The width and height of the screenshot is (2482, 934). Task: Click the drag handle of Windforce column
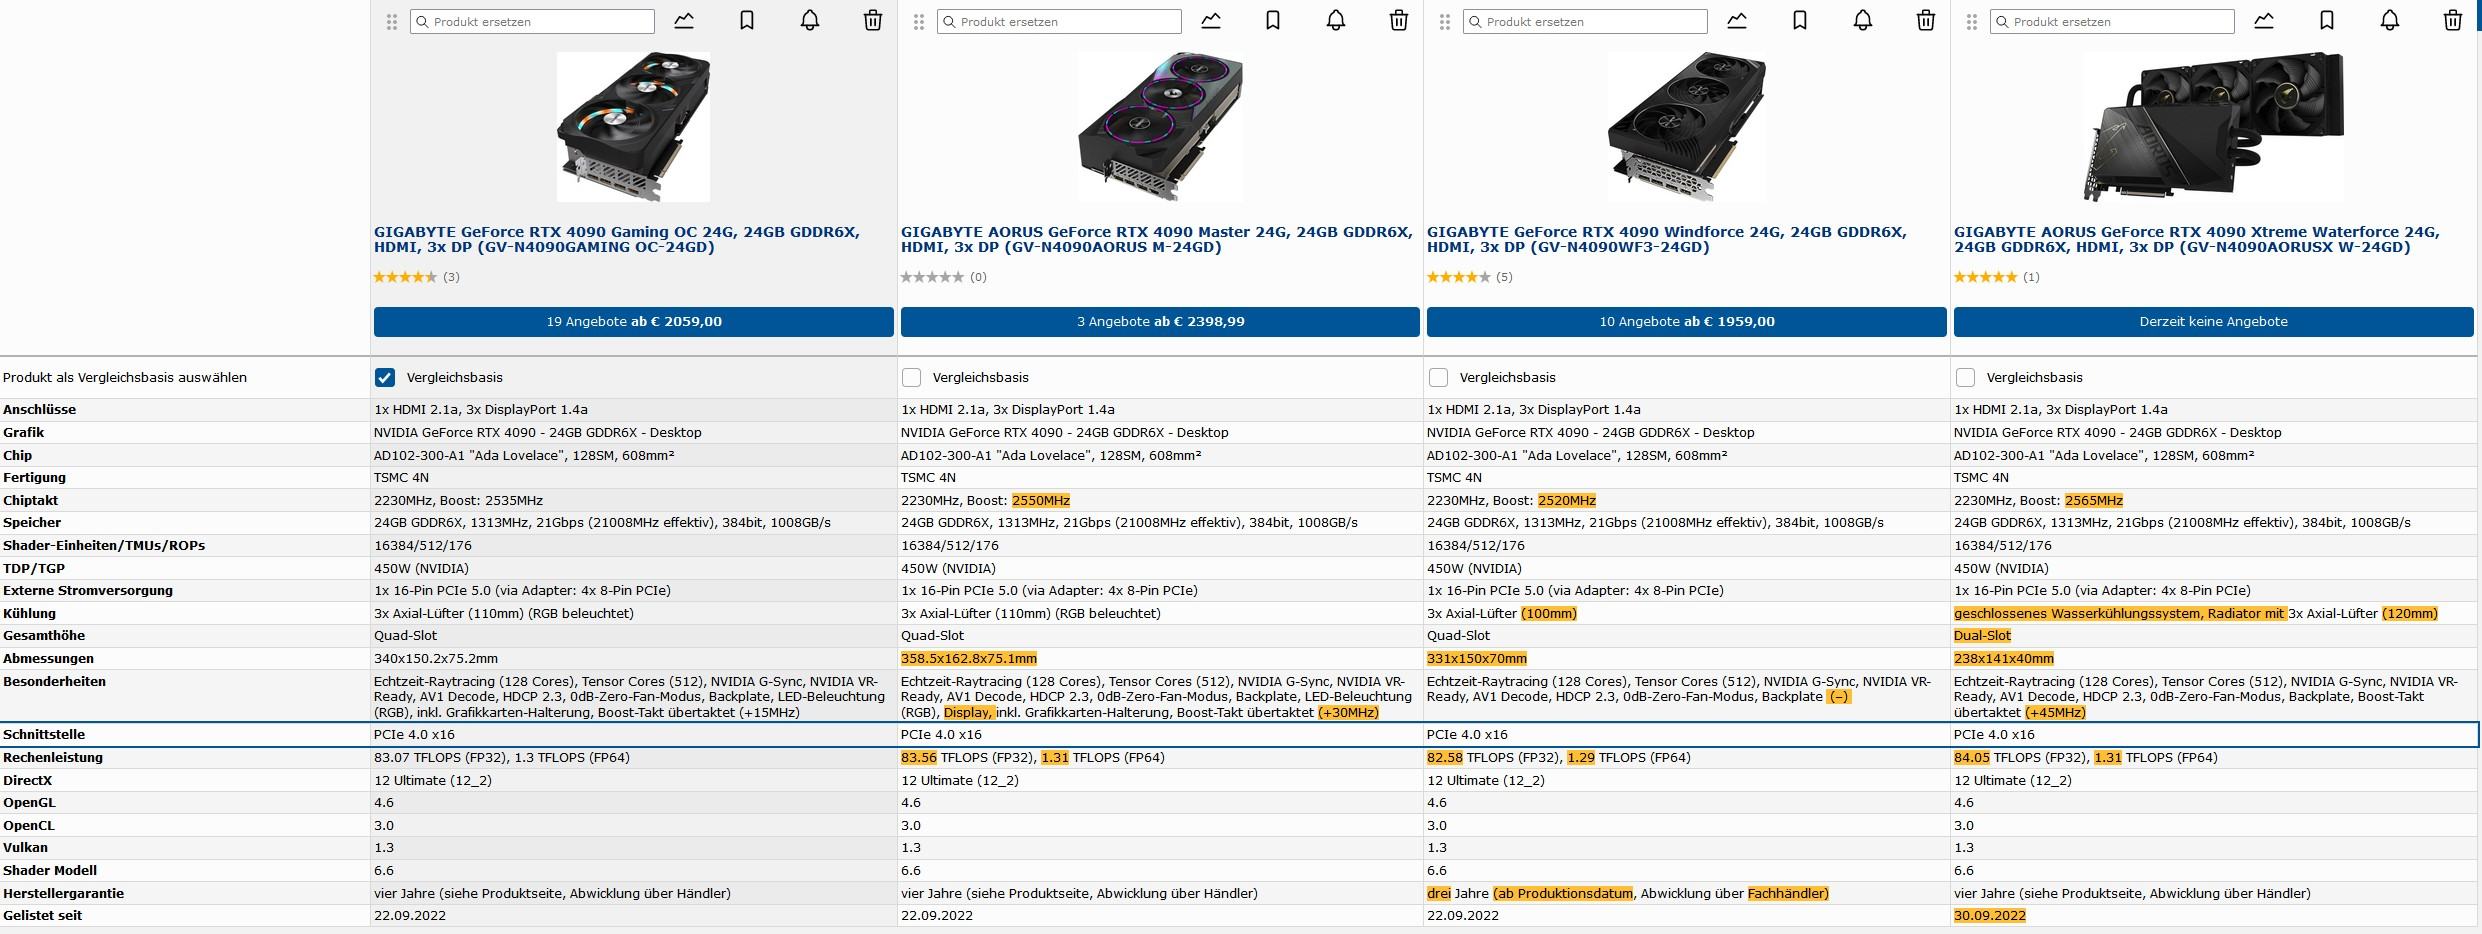pos(1445,22)
